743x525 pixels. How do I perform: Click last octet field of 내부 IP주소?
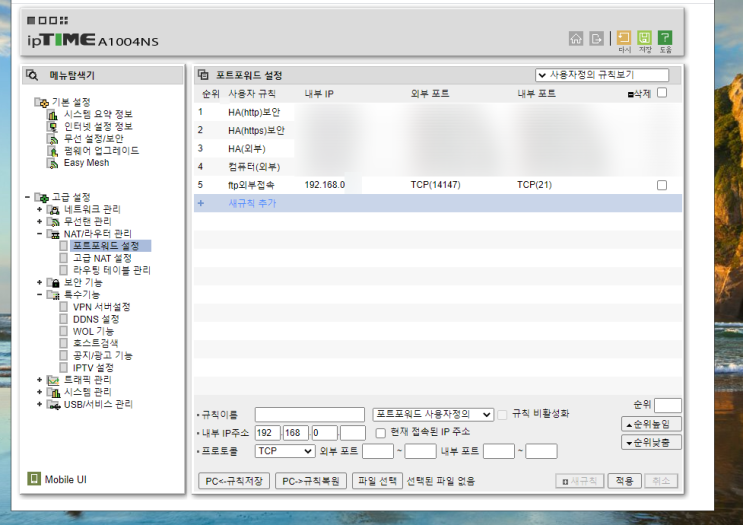tap(353, 433)
